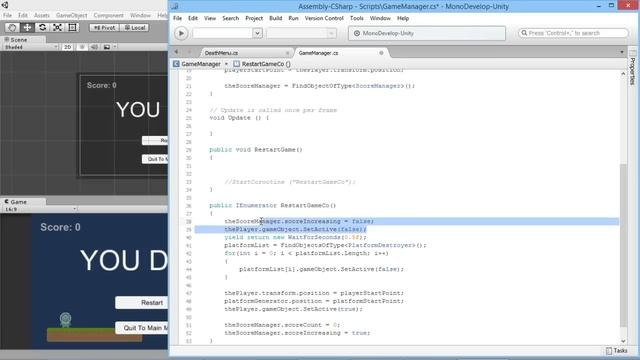Toggle Pivot handle position in Unity
This screenshot has height=360, width=640.
[x=104, y=28]
